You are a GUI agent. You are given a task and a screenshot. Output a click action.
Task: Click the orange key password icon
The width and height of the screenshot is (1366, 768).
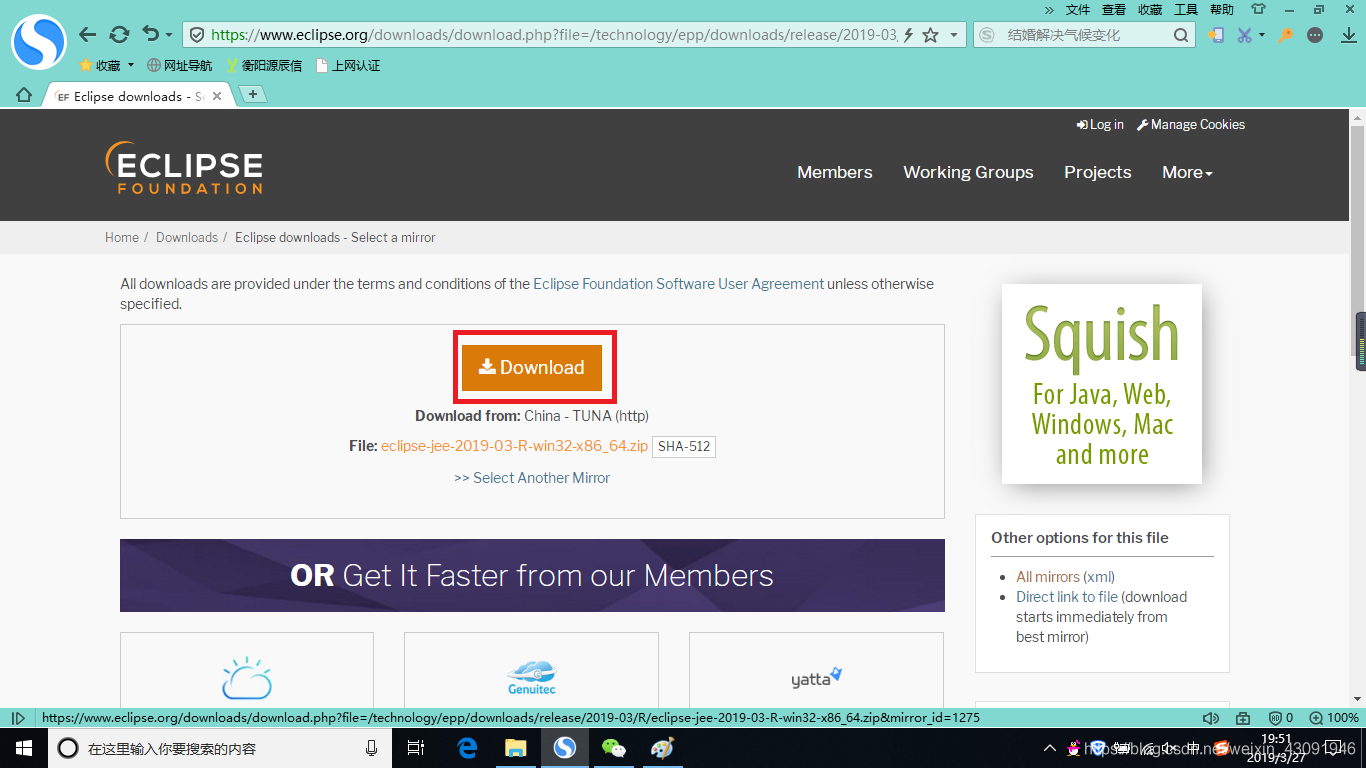tap(1286, 35)
